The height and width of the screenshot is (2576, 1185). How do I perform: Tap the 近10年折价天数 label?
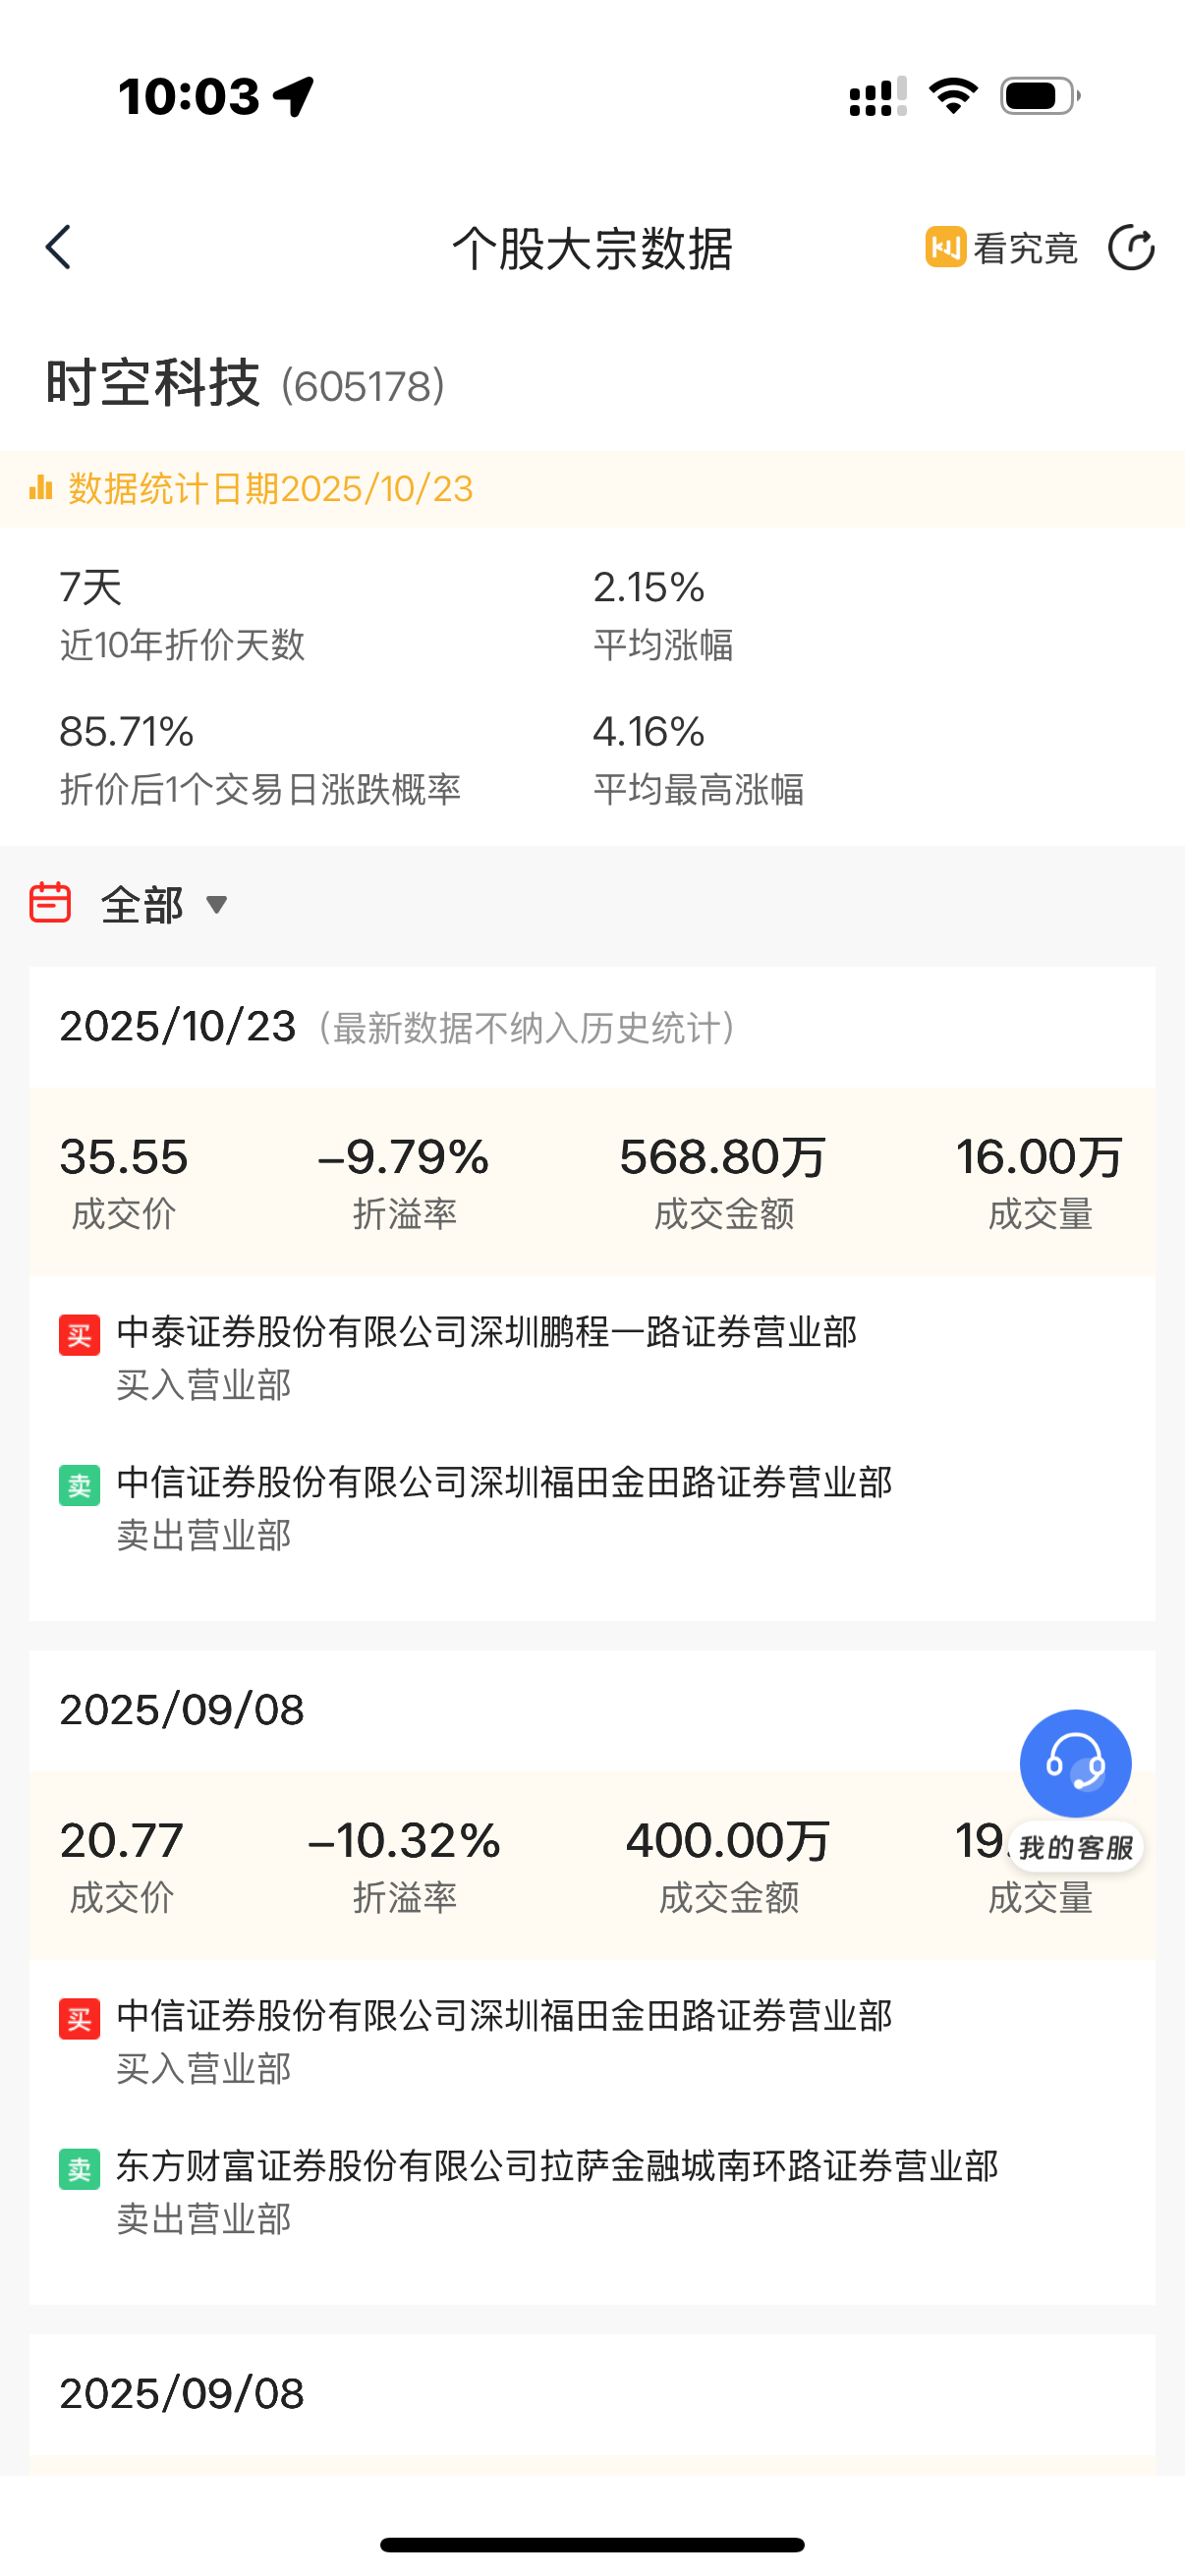pyautogui.click(x=182, y=645)
